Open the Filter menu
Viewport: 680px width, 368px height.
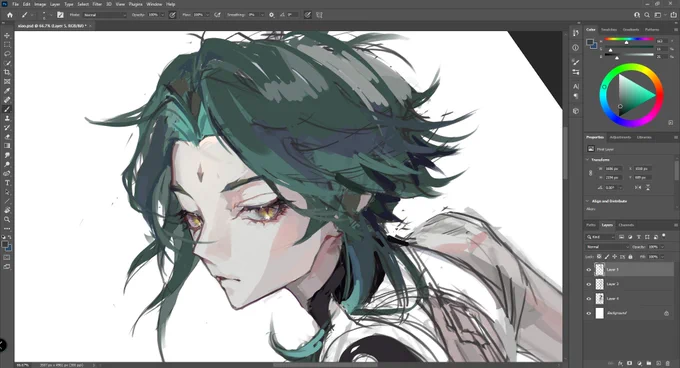coord(97,4)
